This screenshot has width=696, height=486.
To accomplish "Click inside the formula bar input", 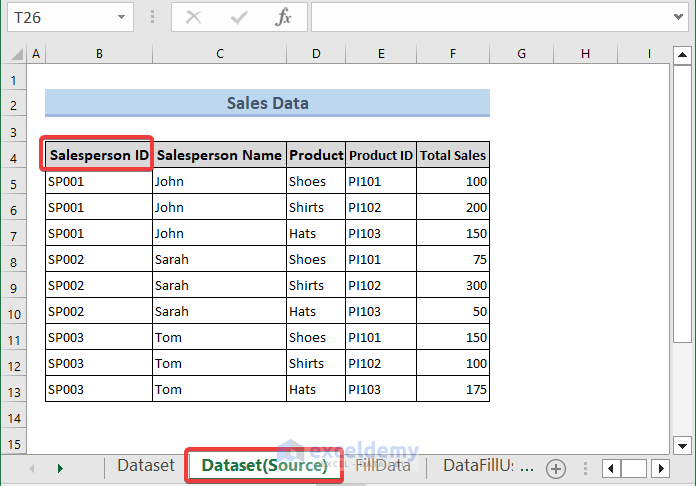I will (490, 17).
